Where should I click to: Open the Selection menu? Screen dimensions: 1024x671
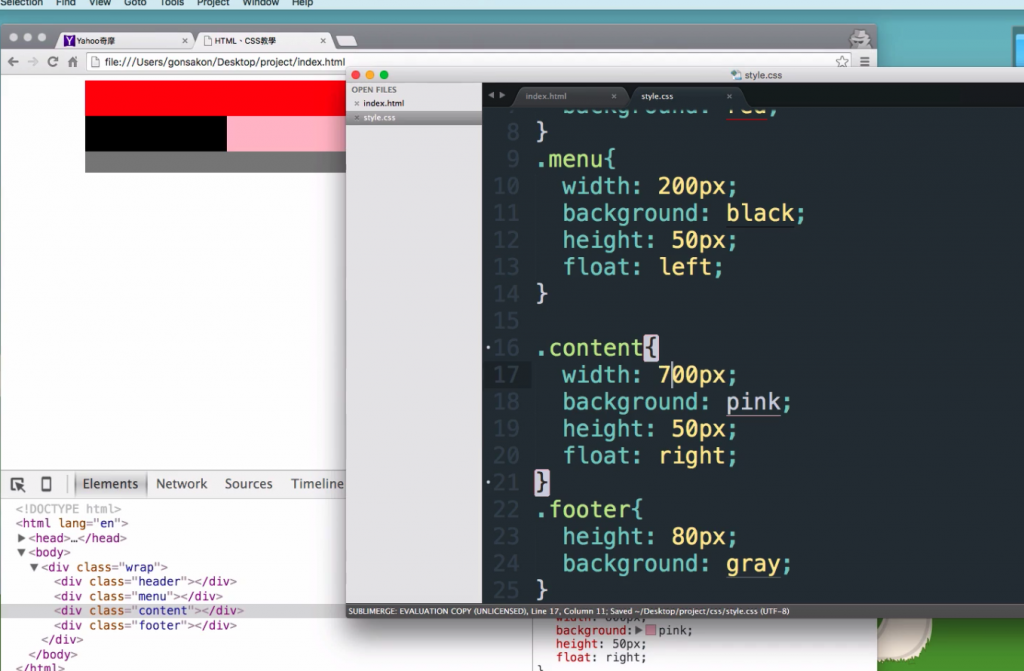(x=22, y=3)
